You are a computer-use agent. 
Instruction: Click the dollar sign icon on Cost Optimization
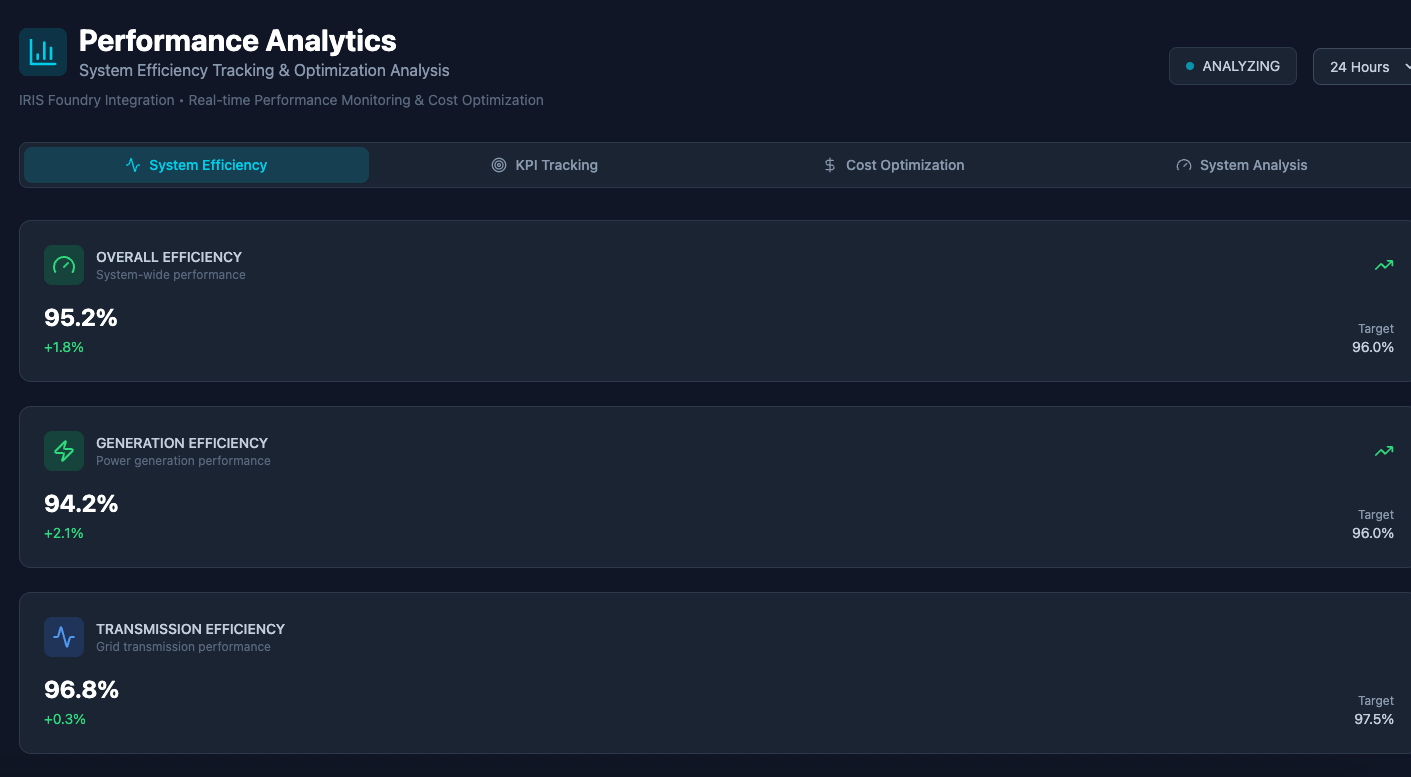(829, 165)
